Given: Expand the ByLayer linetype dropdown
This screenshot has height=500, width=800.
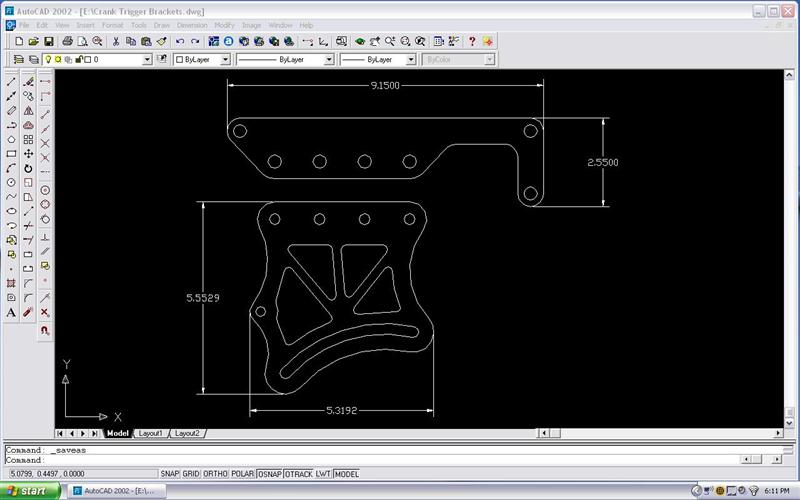Looking at the screenshot, I should (x=330, y=60).
